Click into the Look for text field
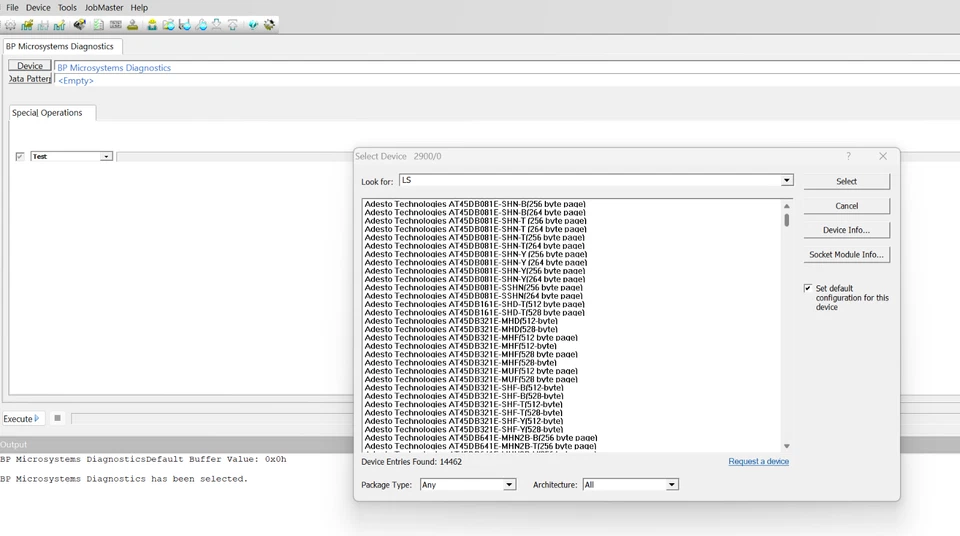The image size is (960, 536). (x=590, y=180)
